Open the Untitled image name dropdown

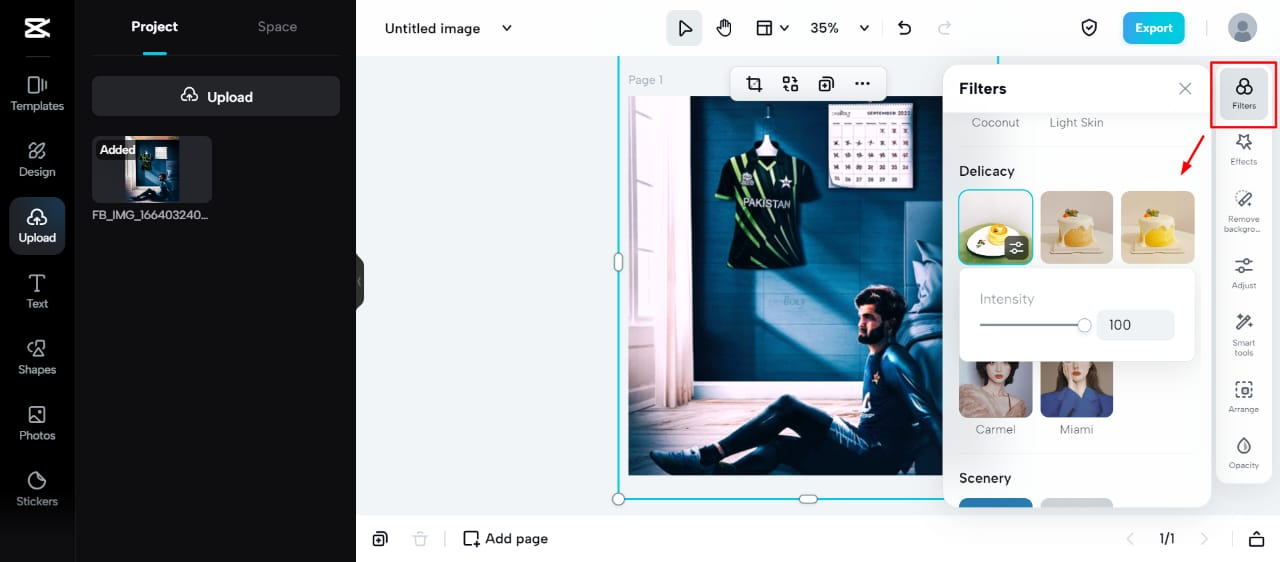448,28
